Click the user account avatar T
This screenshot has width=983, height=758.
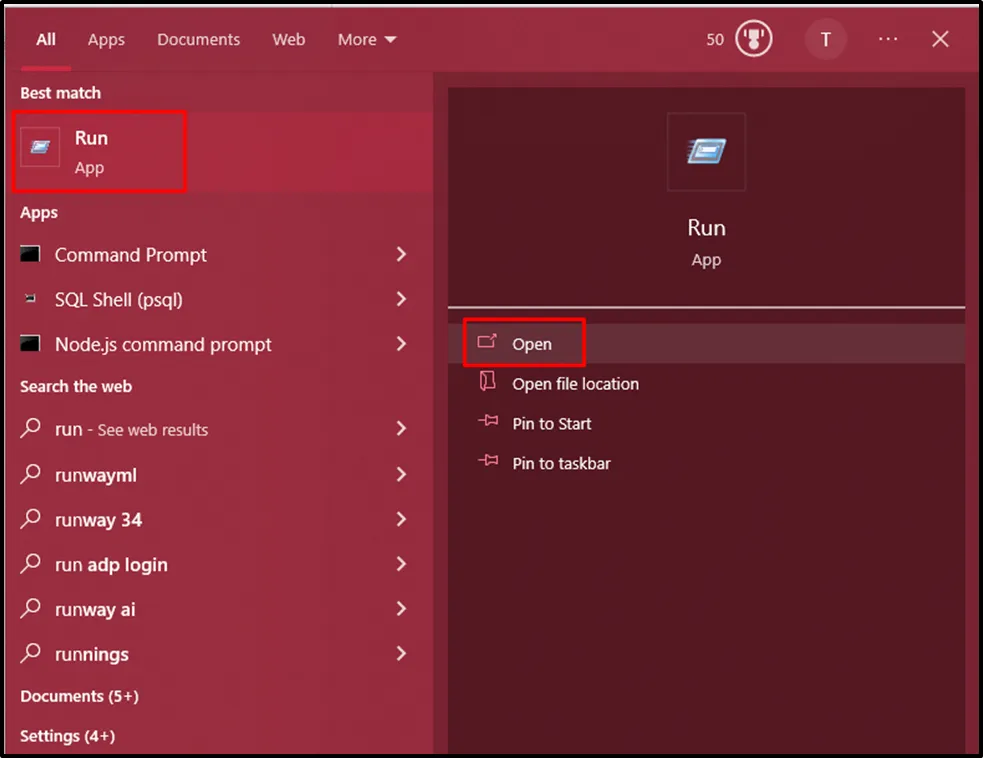pyautogui.click(x=825, y=39)
